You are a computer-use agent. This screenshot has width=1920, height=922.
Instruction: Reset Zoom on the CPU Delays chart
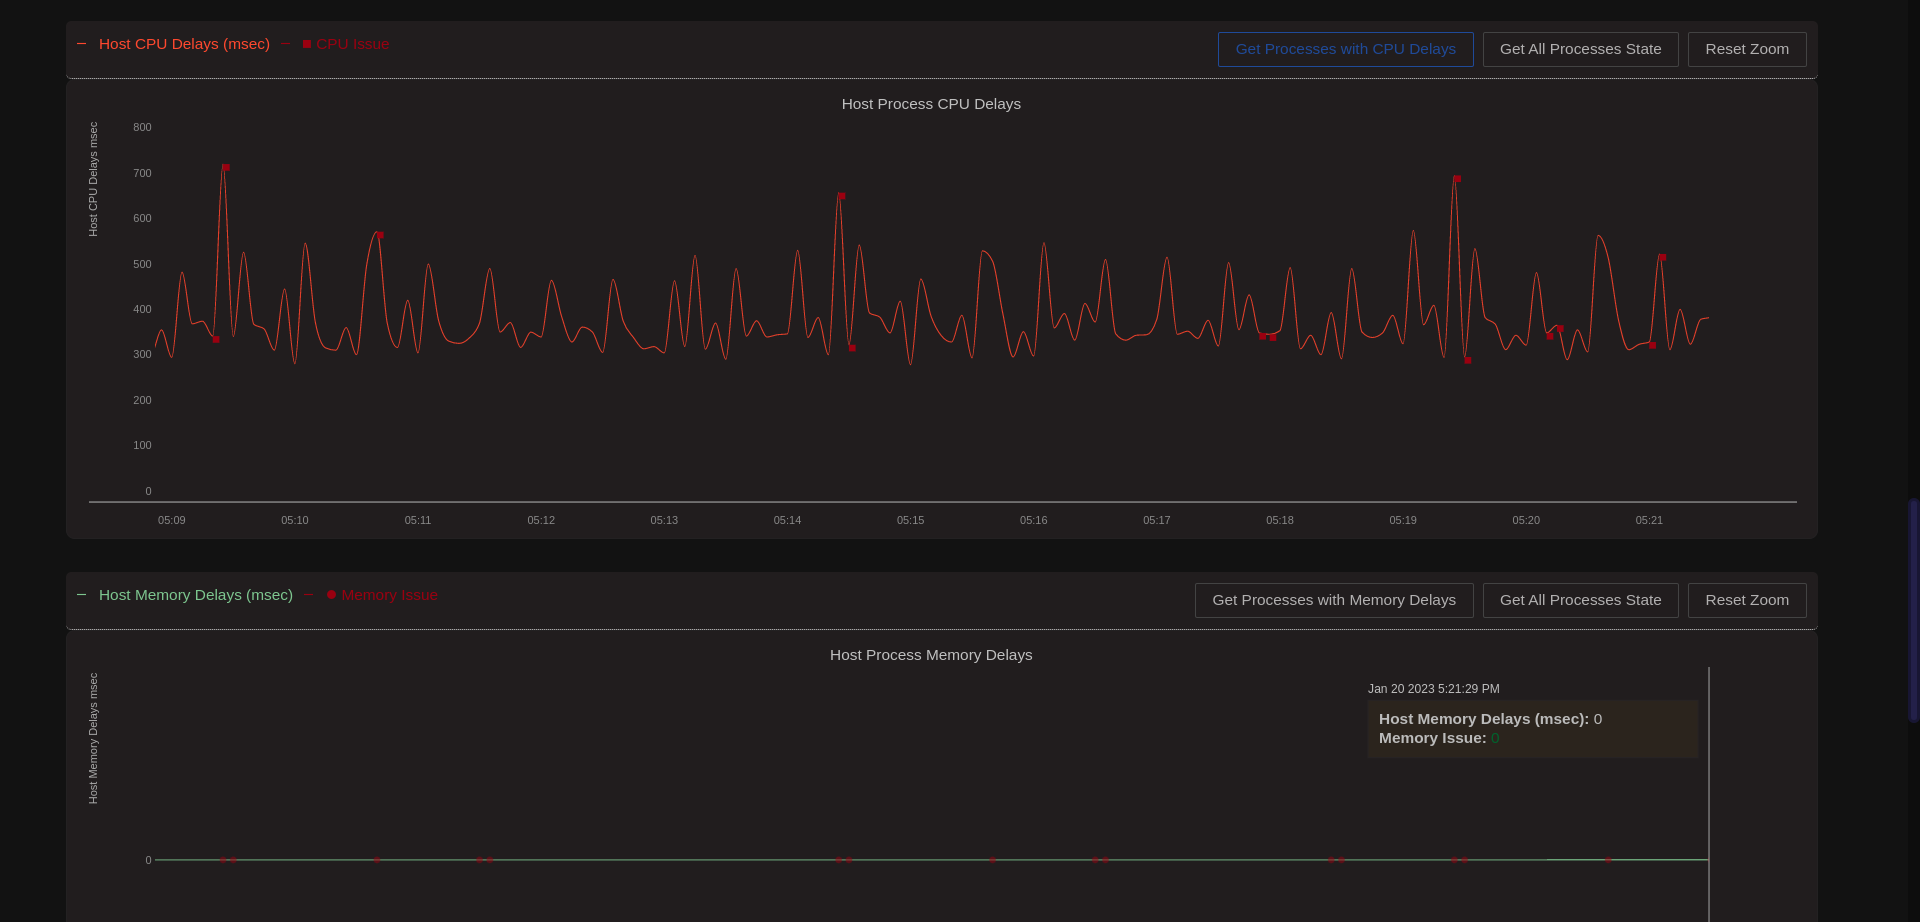coord(1747,49)
